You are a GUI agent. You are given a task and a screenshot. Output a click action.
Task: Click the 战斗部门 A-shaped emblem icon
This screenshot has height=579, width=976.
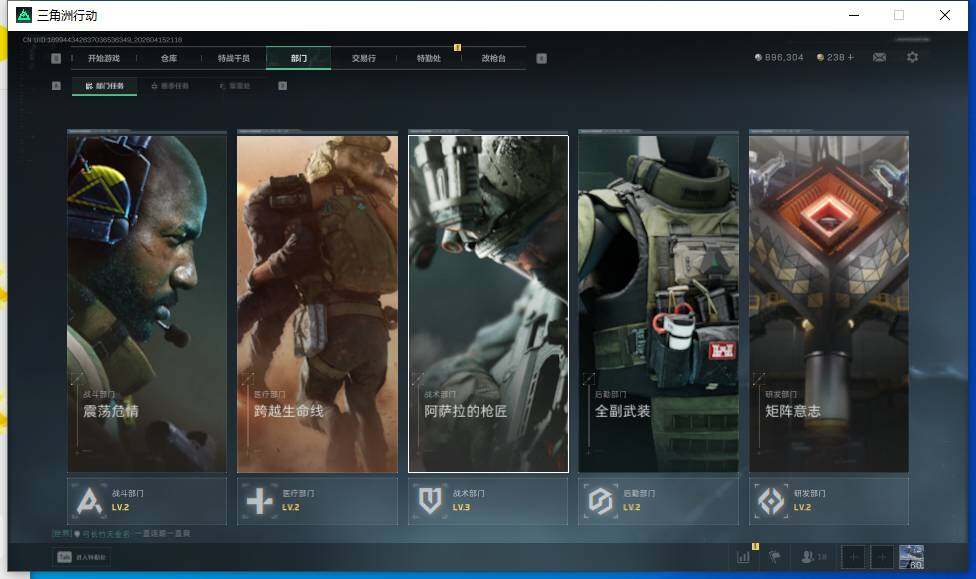point(89,501)
